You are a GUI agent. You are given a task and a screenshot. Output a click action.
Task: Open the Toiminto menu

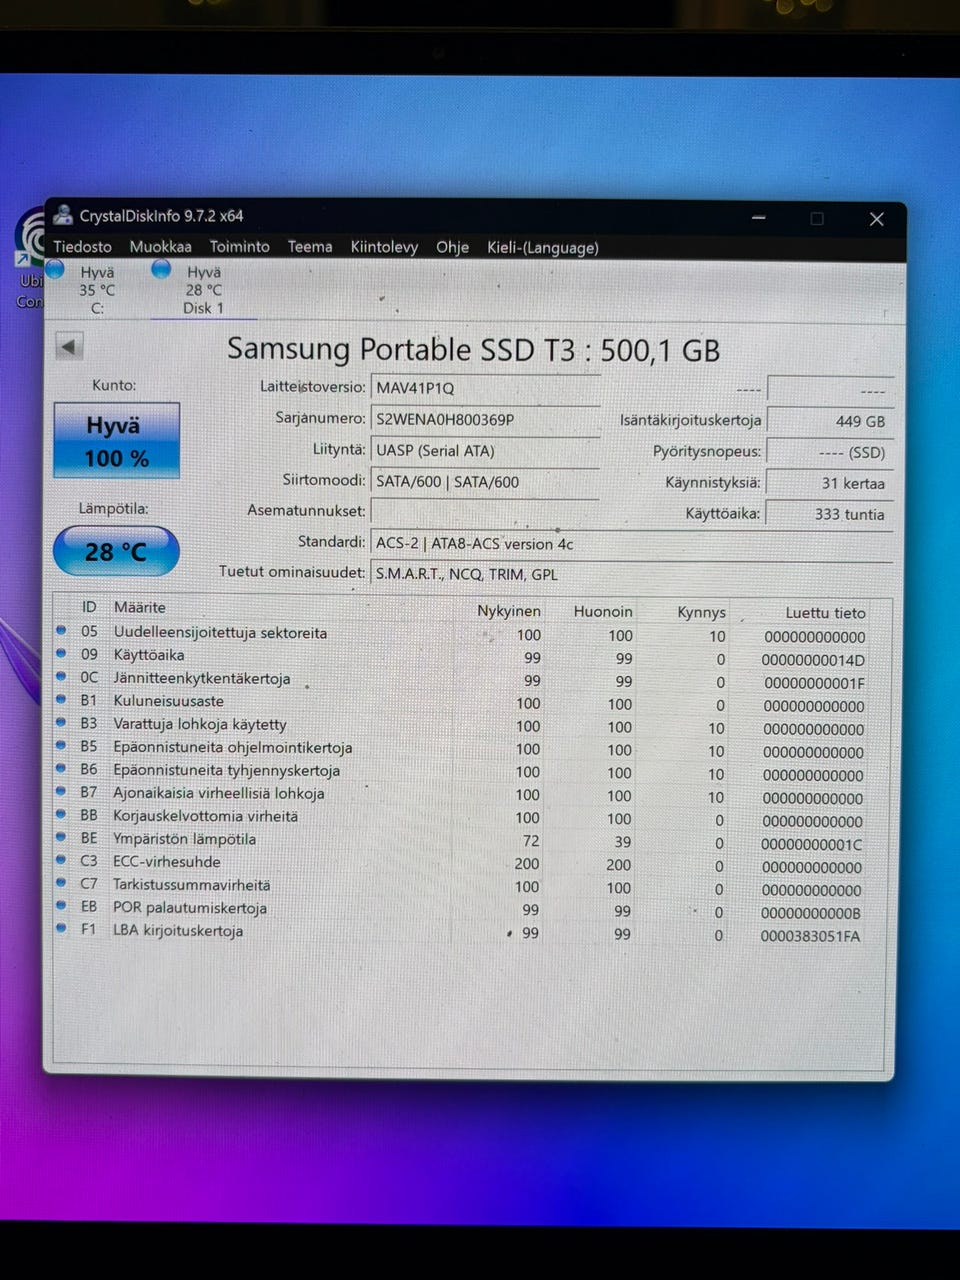(x=239, y=246)
